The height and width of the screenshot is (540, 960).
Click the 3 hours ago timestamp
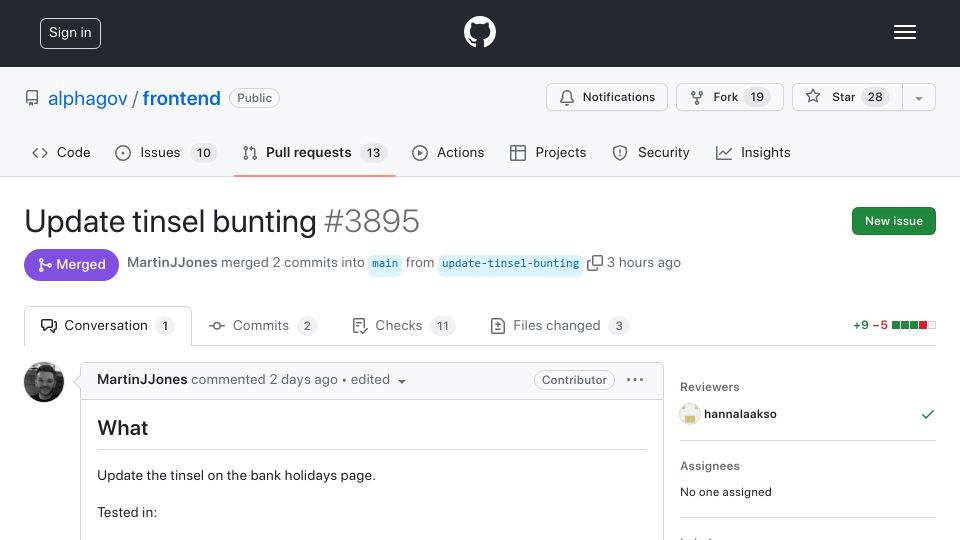(643, 263)
